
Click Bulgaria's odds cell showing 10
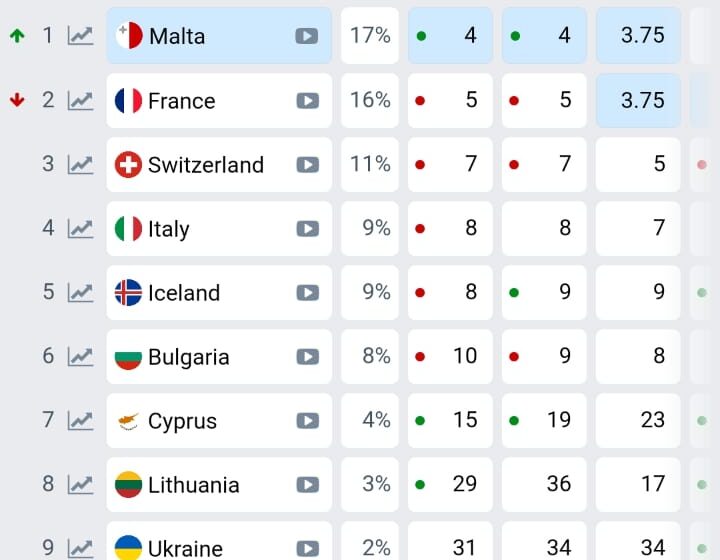click(450, 356)
